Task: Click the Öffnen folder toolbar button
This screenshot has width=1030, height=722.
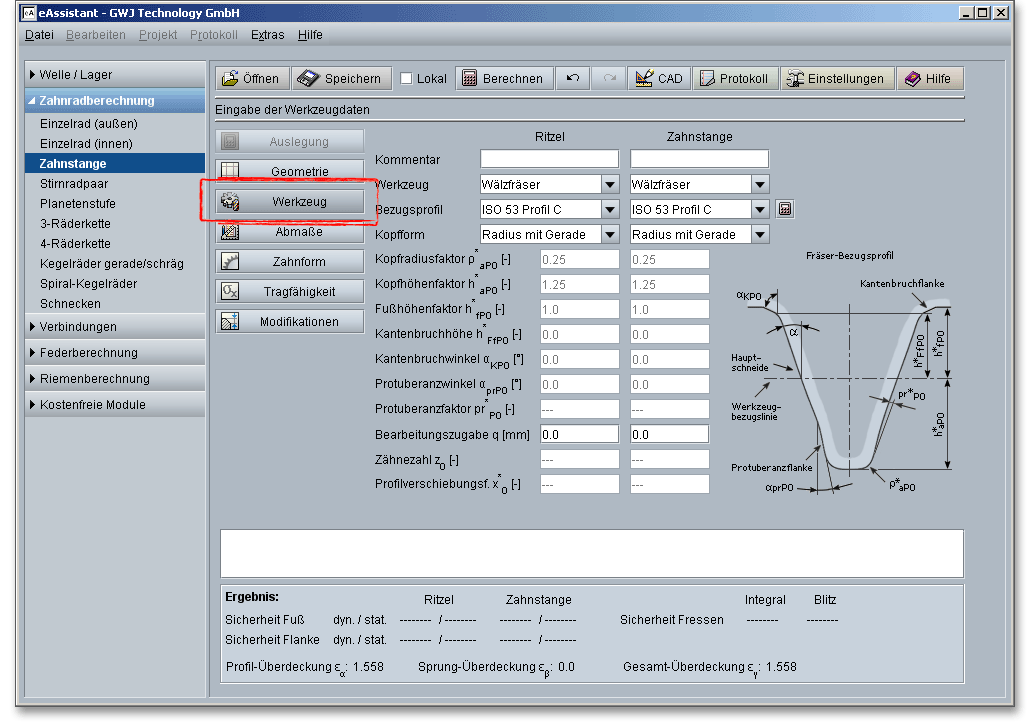Action: point(252,79)
